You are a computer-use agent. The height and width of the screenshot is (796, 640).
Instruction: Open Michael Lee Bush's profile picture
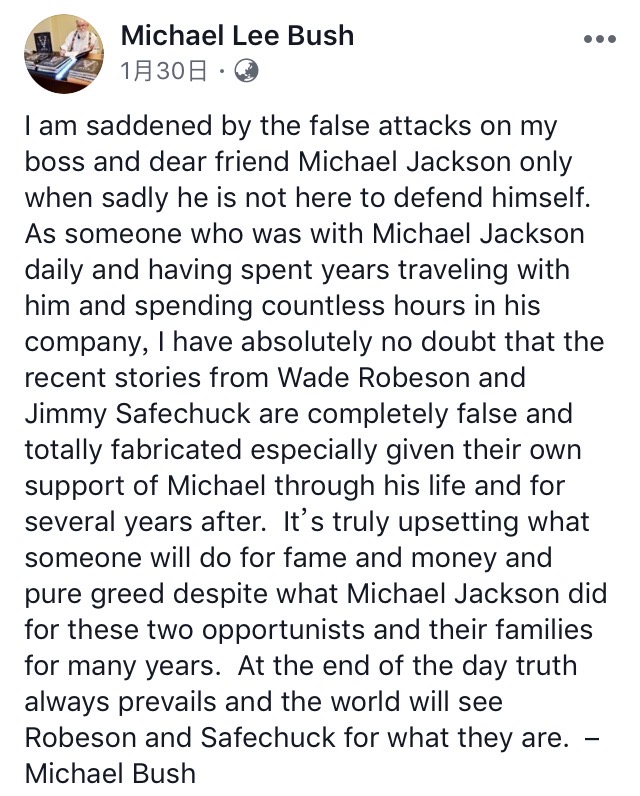pos(63,54)
